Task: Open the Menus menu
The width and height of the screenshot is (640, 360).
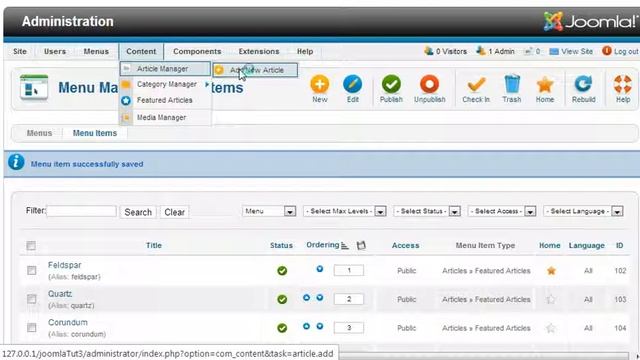Action: 96,51
